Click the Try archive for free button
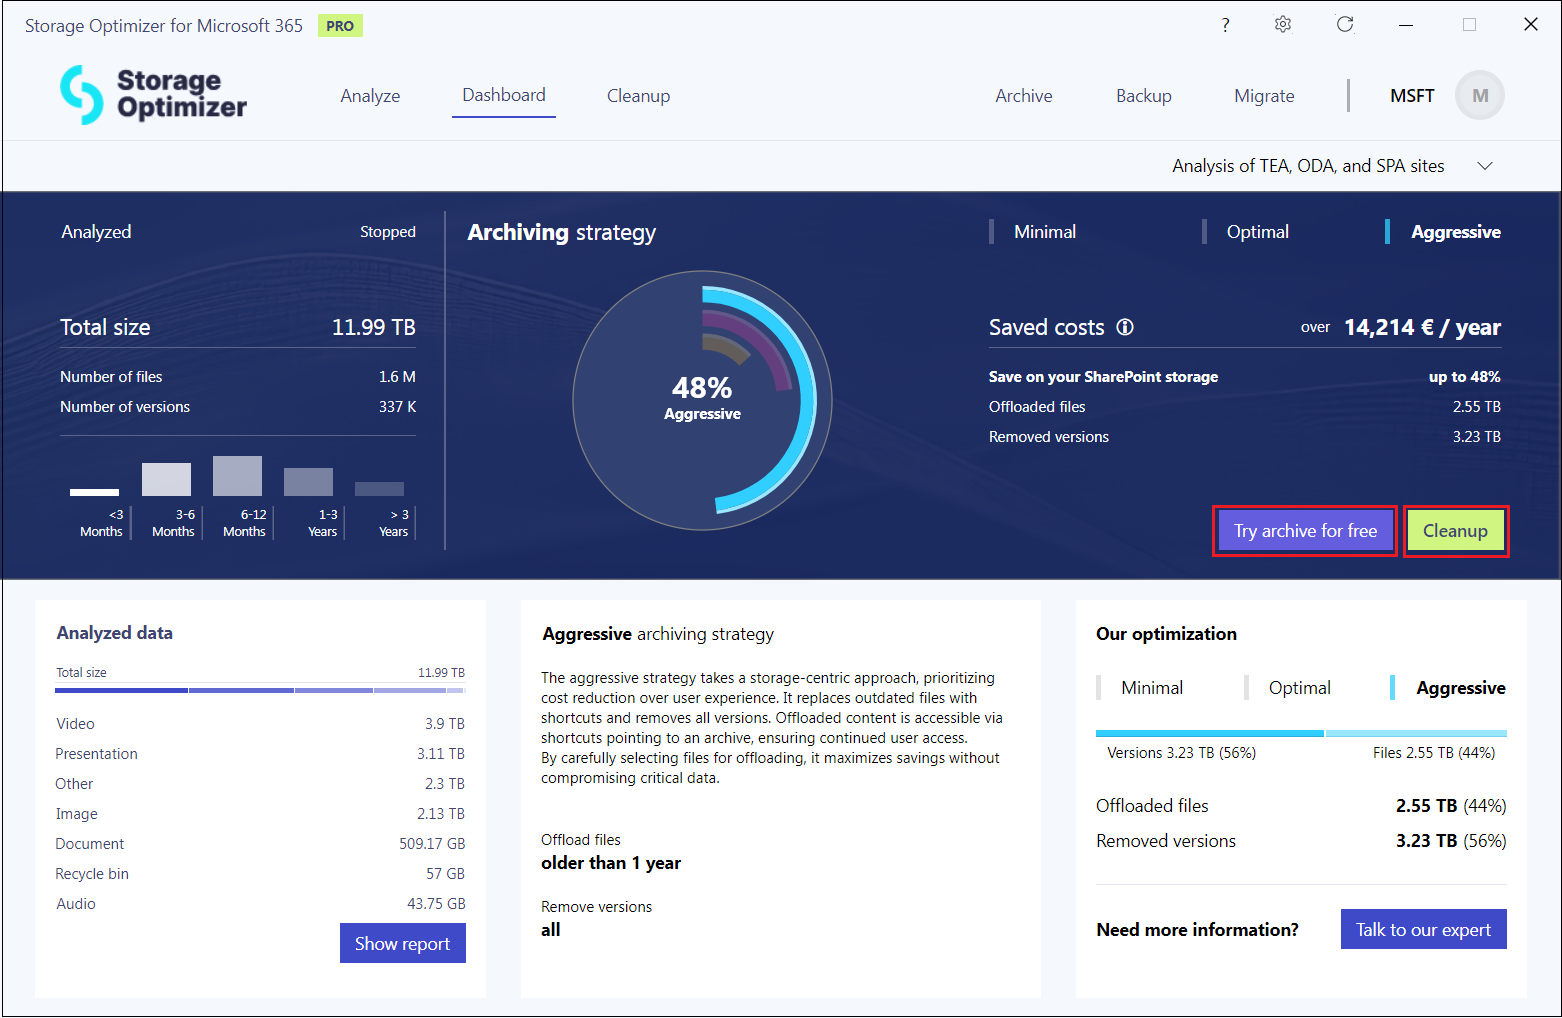 1305,531
